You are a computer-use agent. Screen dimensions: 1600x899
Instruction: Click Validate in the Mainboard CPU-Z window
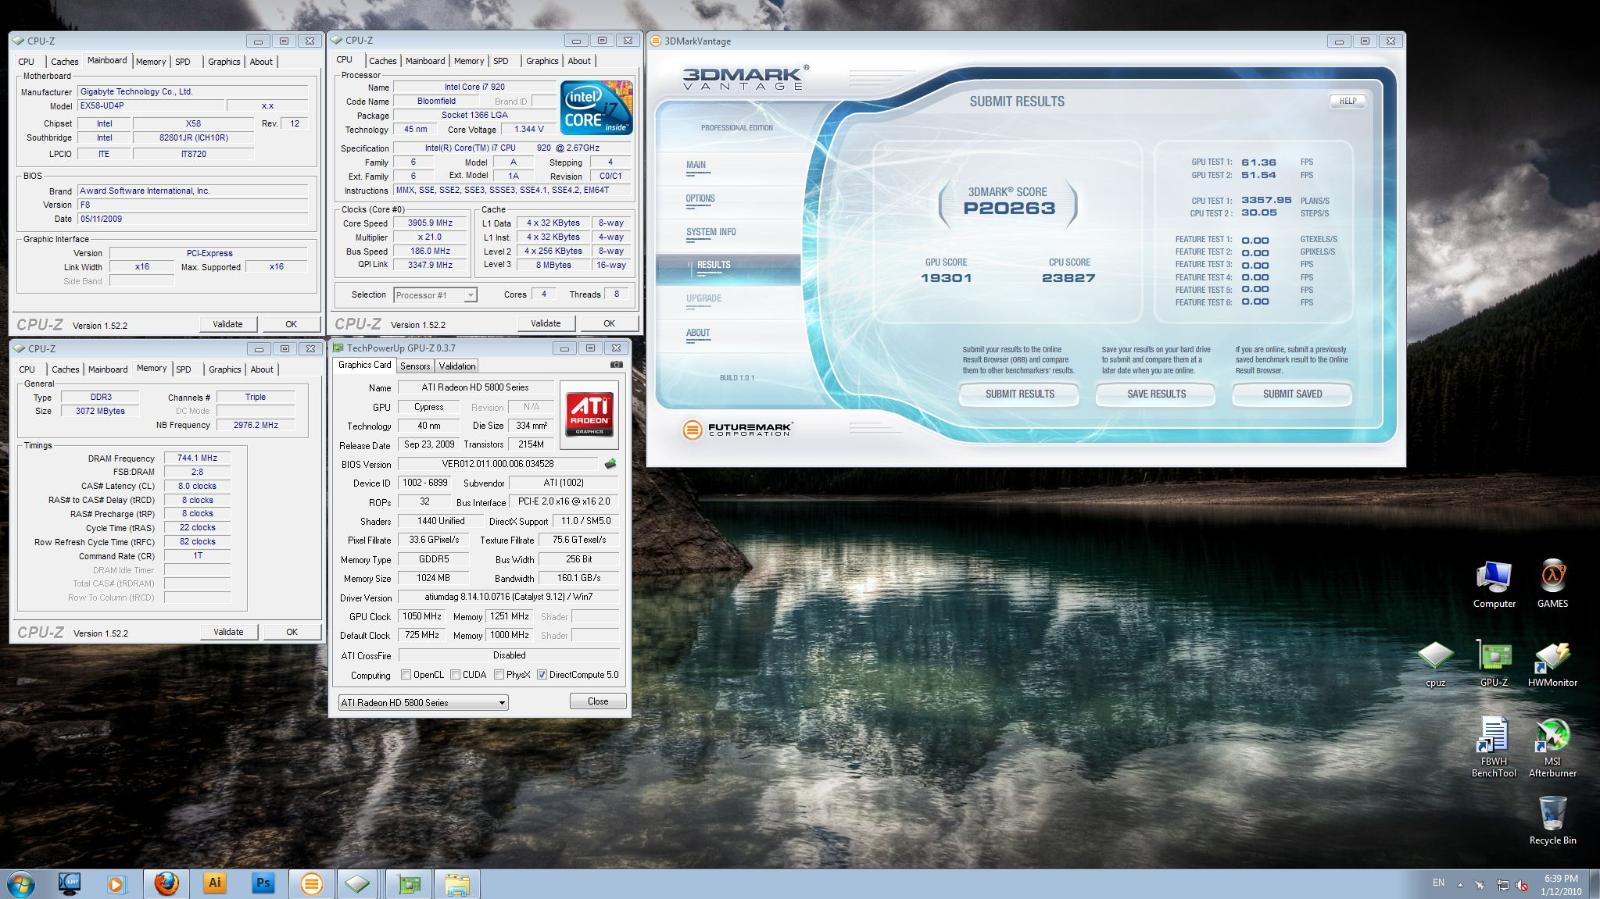coord(228,324)
